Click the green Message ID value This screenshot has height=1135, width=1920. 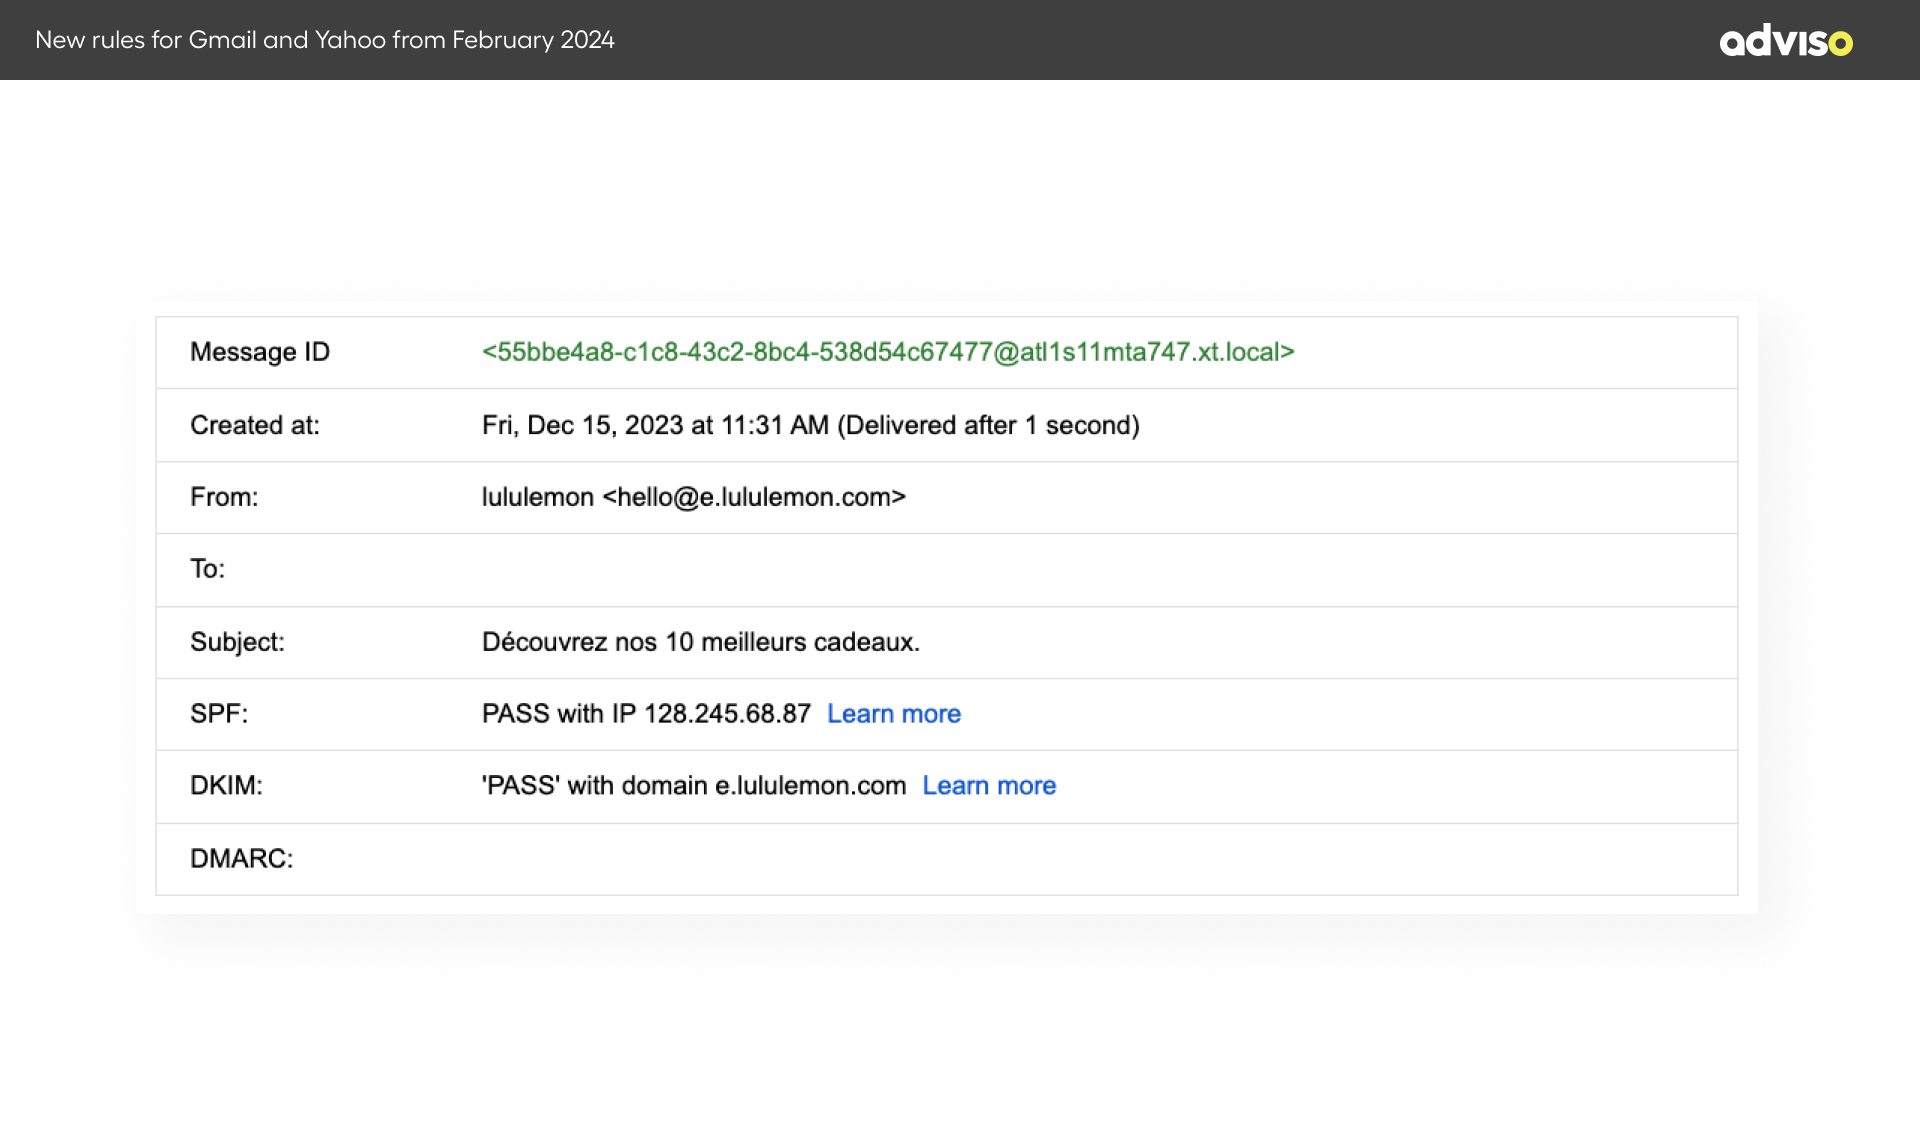tap(887, 352)
